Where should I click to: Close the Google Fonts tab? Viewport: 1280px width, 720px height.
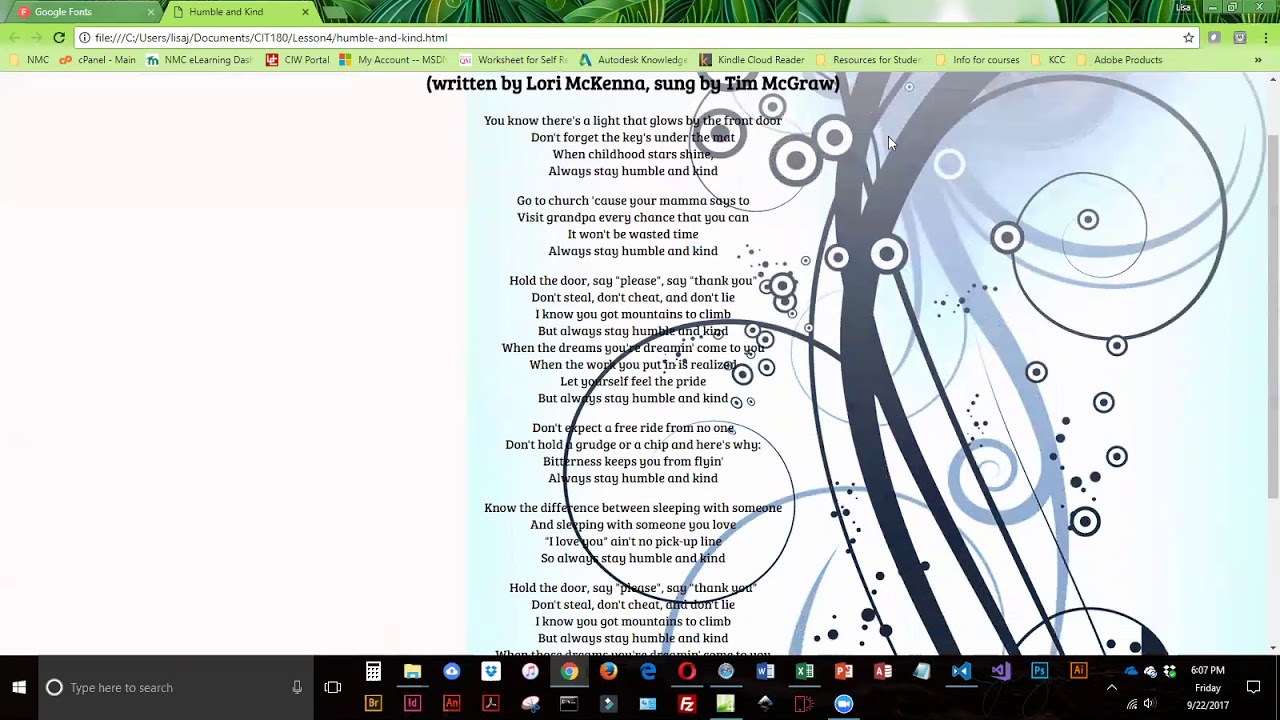pos(151,12)
